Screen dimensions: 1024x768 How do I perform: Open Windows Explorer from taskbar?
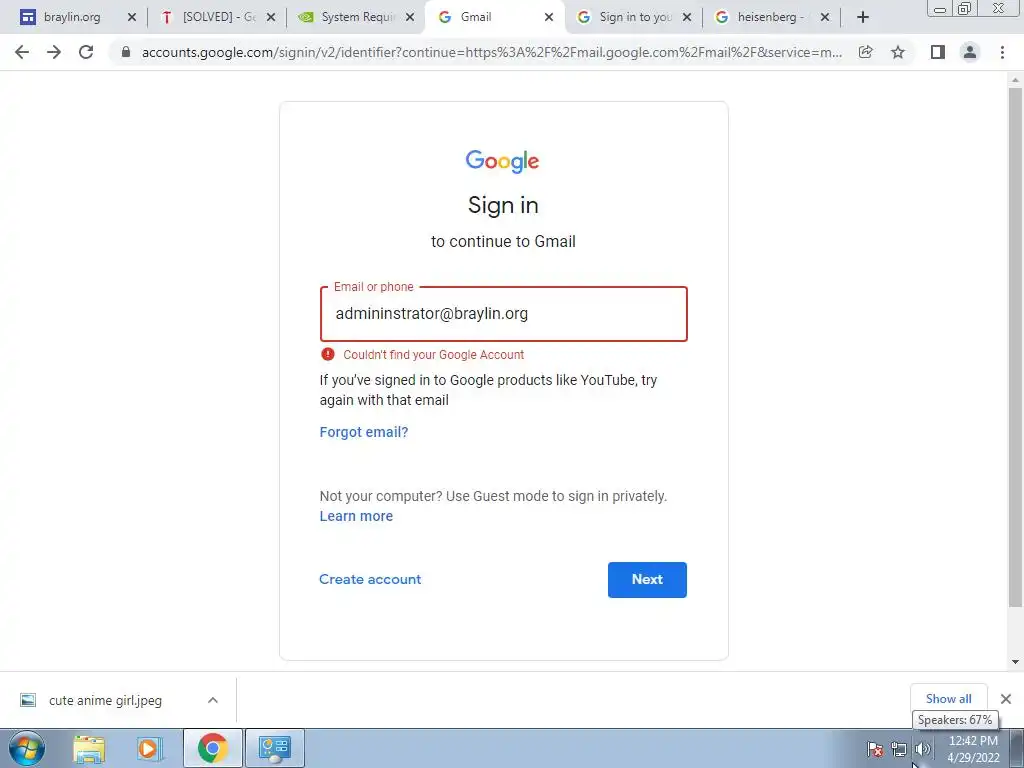[x=89, y=748]
